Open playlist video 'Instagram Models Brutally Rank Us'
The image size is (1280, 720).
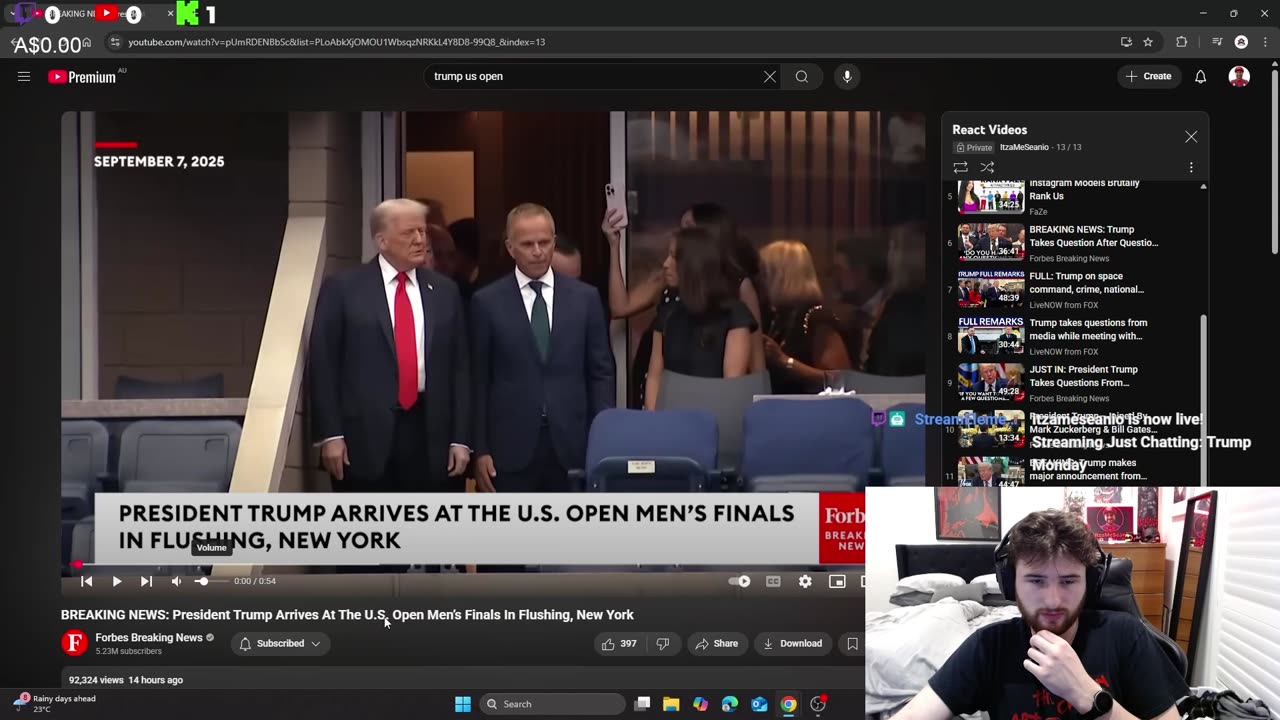tap(1075, 196)
